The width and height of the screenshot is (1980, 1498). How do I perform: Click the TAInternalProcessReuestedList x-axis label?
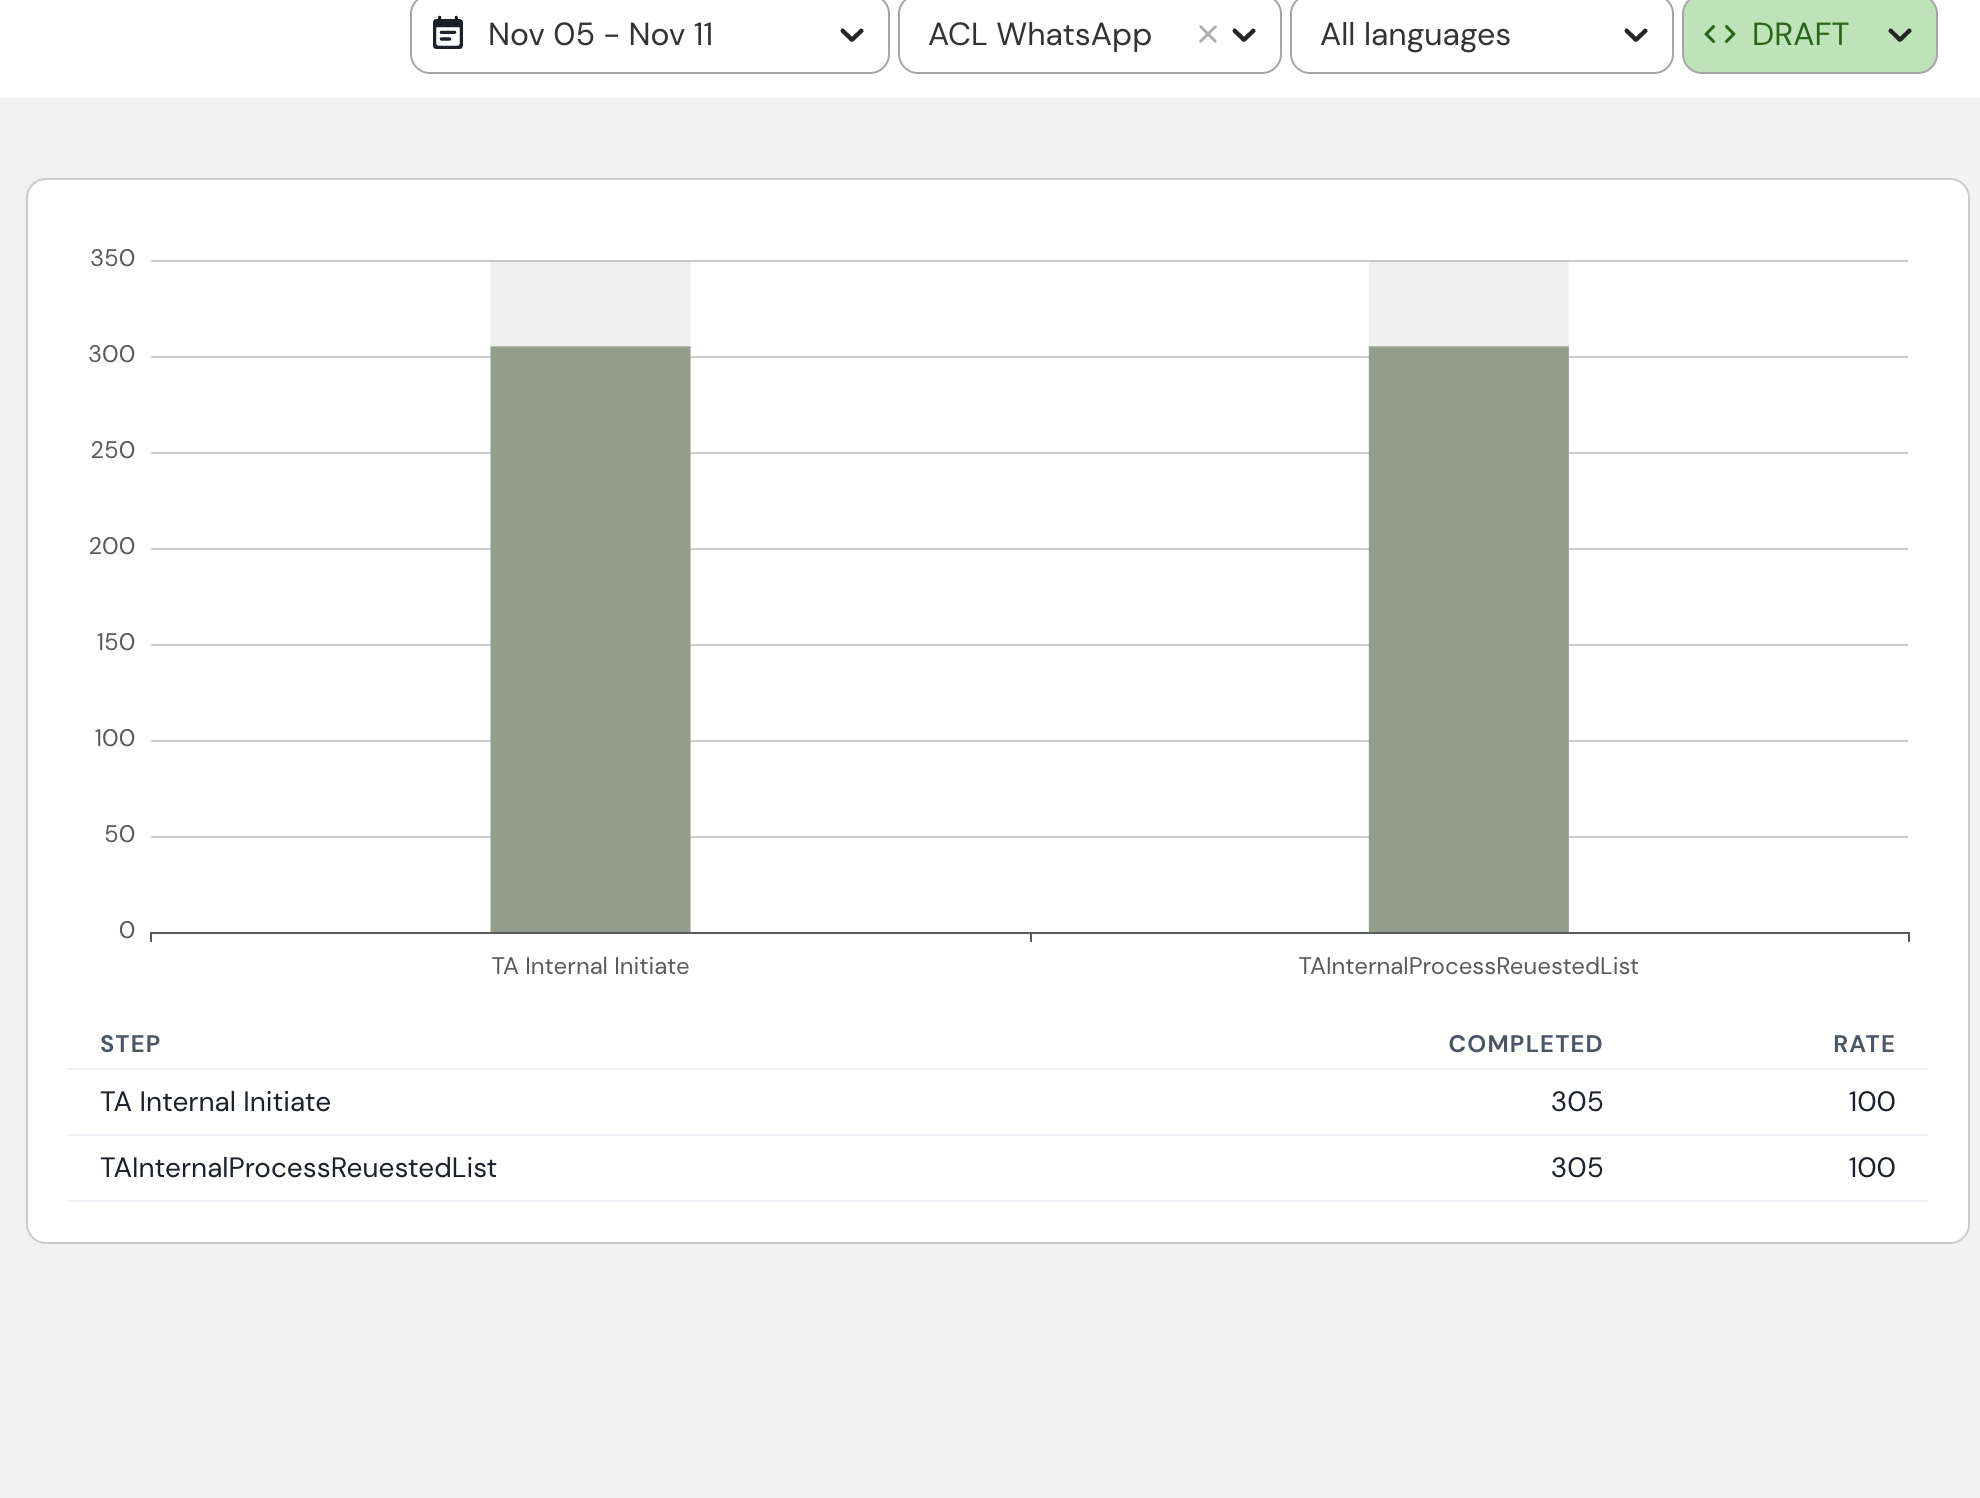click(1468, 966)
